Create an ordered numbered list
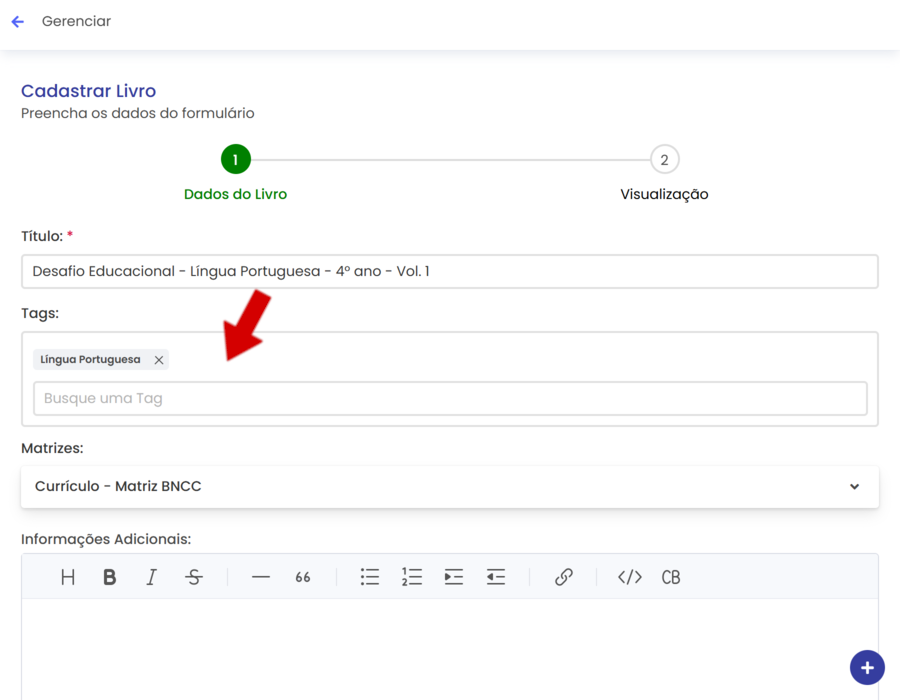Screen dimensions: 900x700 pyautogui.click(x=412, y=577)
